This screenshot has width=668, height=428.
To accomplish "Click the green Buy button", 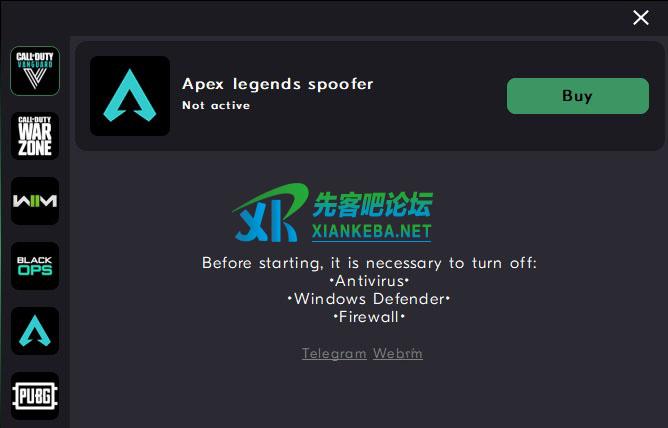I will [x=578, y=96].
